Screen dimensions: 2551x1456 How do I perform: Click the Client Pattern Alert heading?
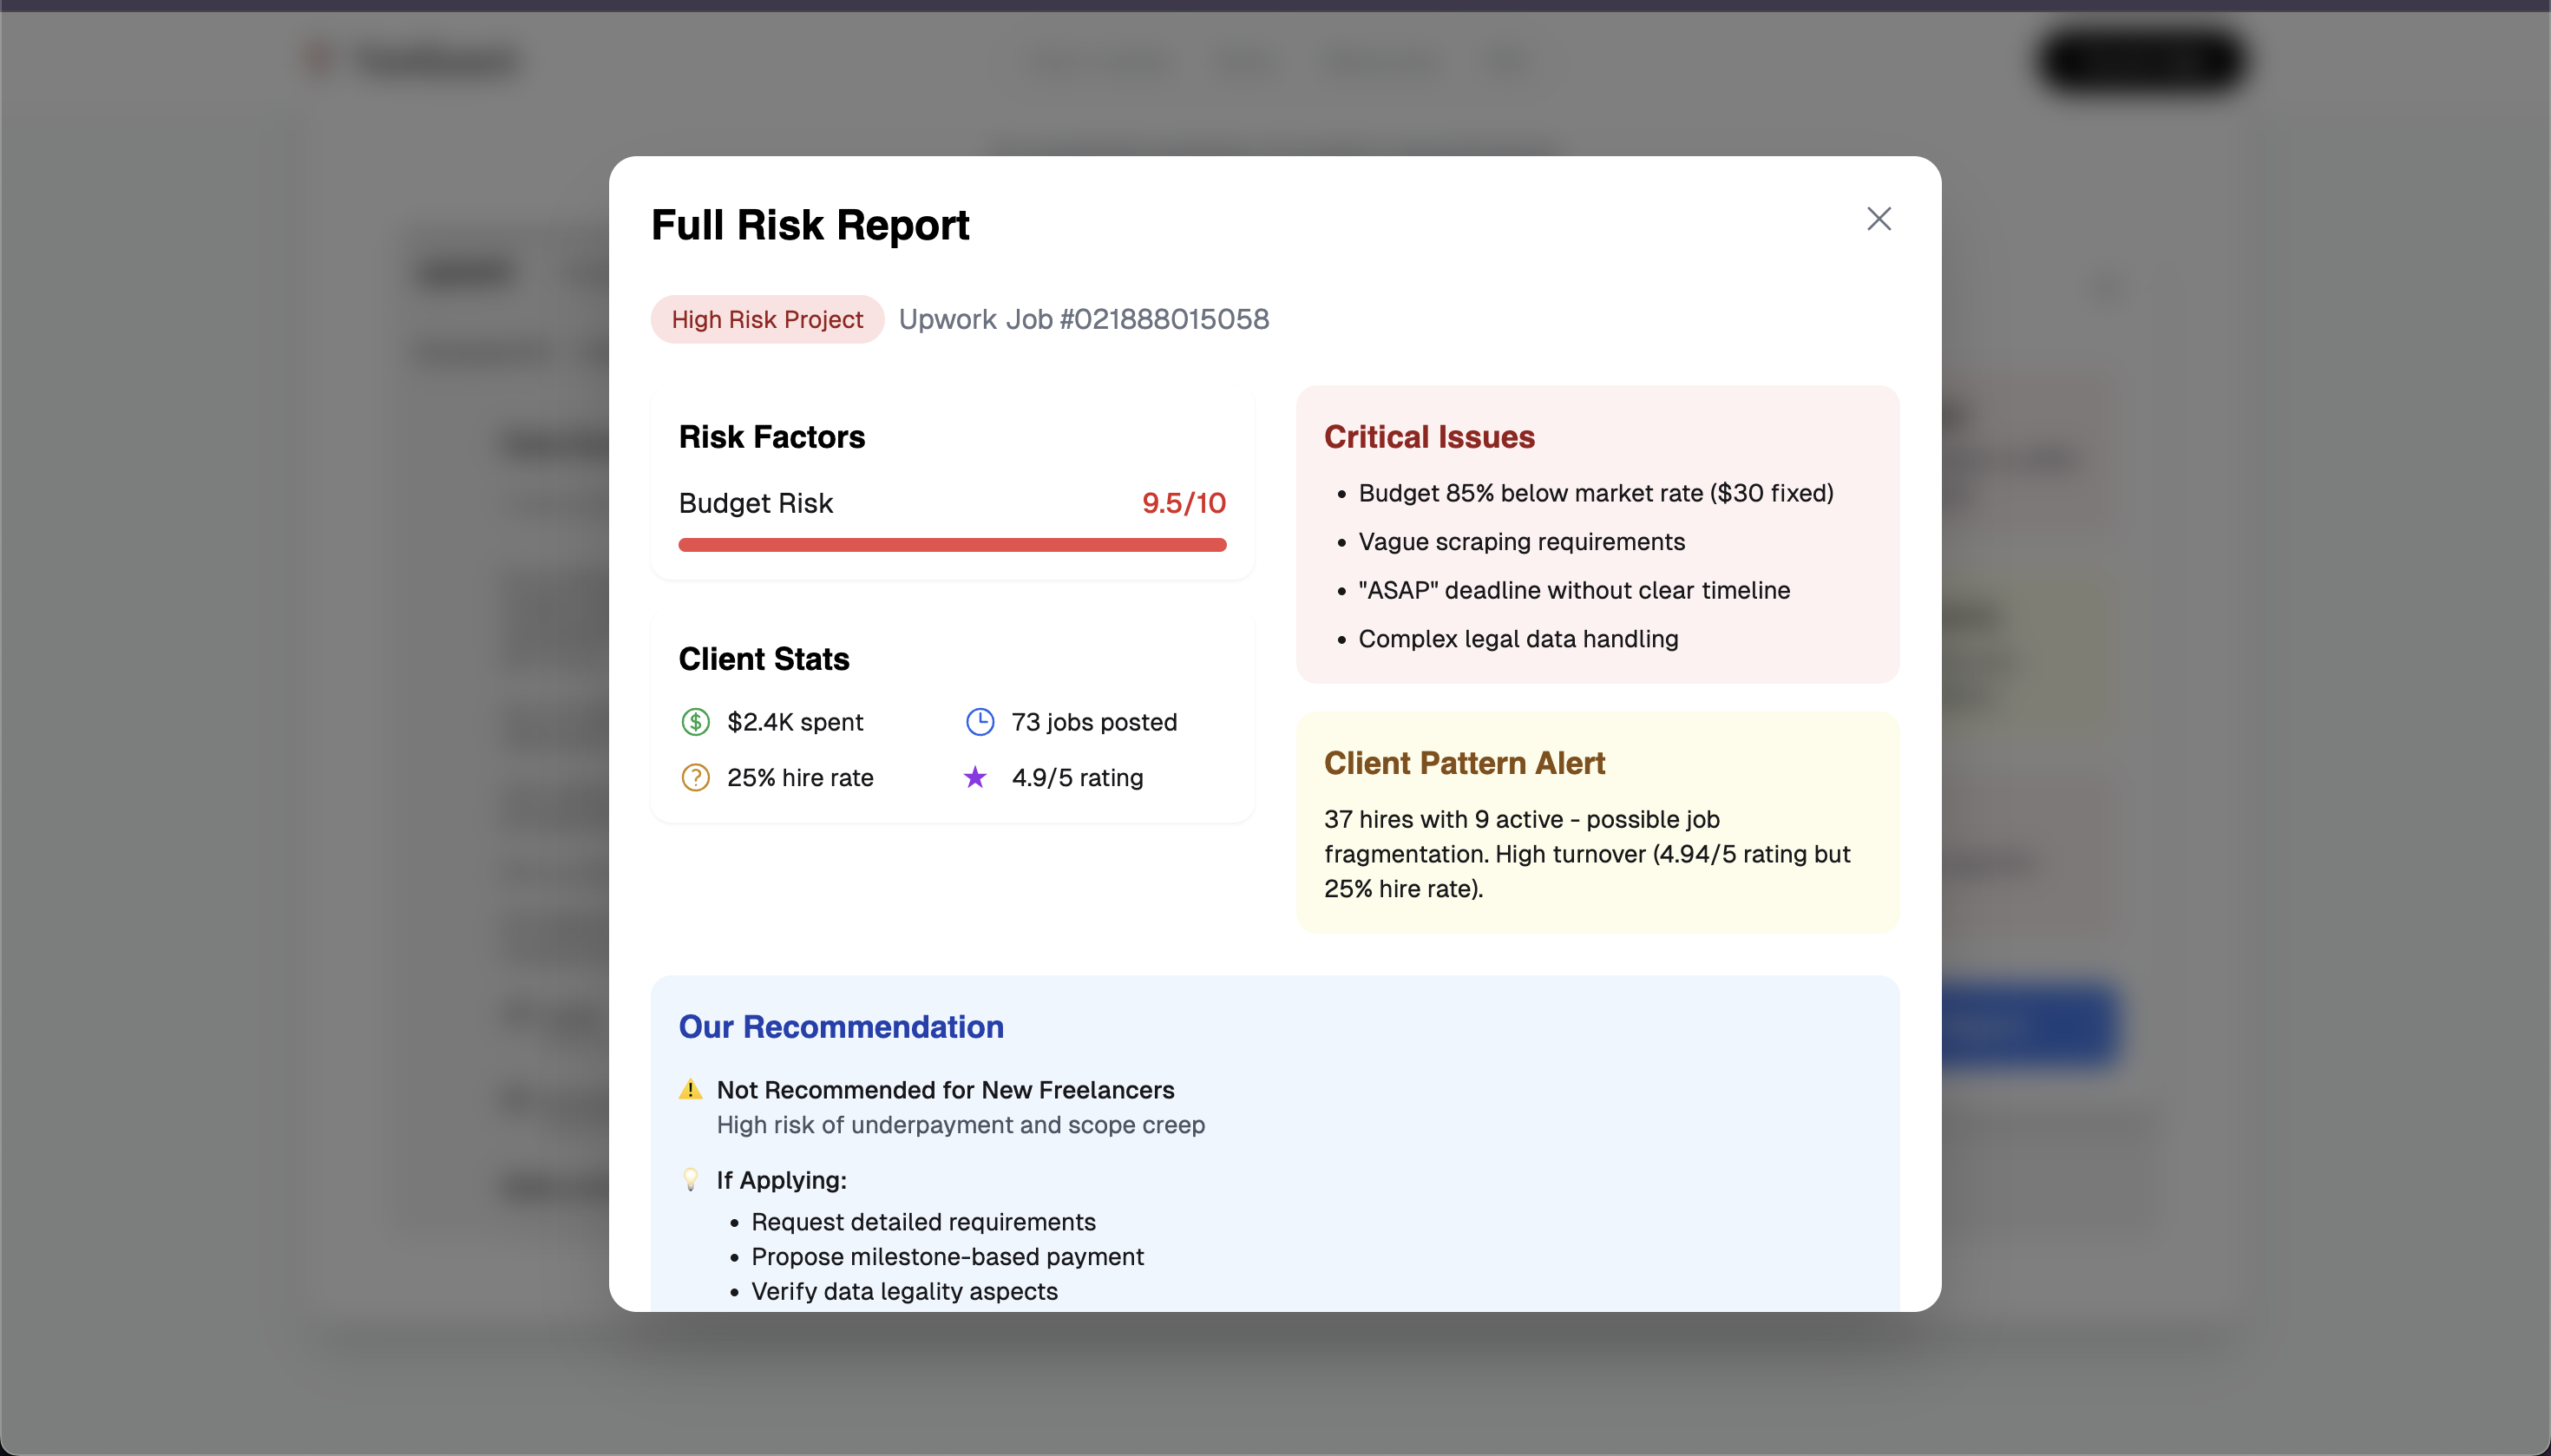[1463, 763]
